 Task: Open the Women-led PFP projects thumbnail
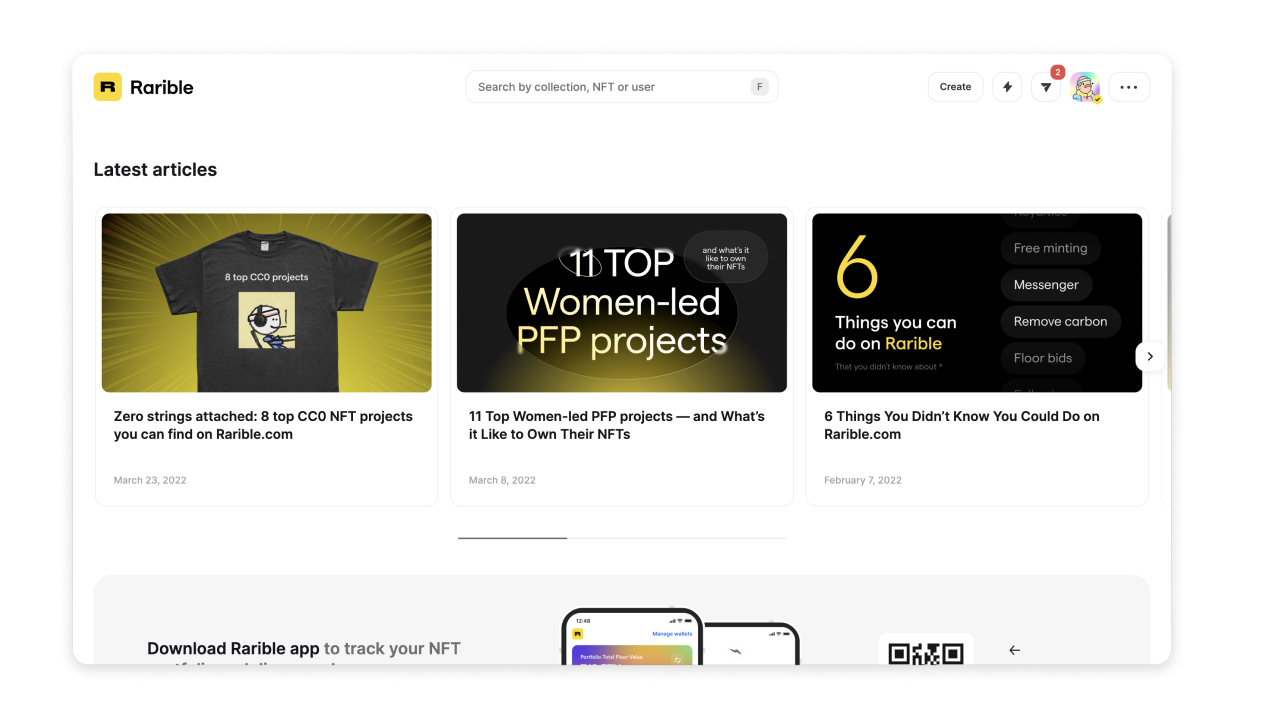(x=622, y=302)
